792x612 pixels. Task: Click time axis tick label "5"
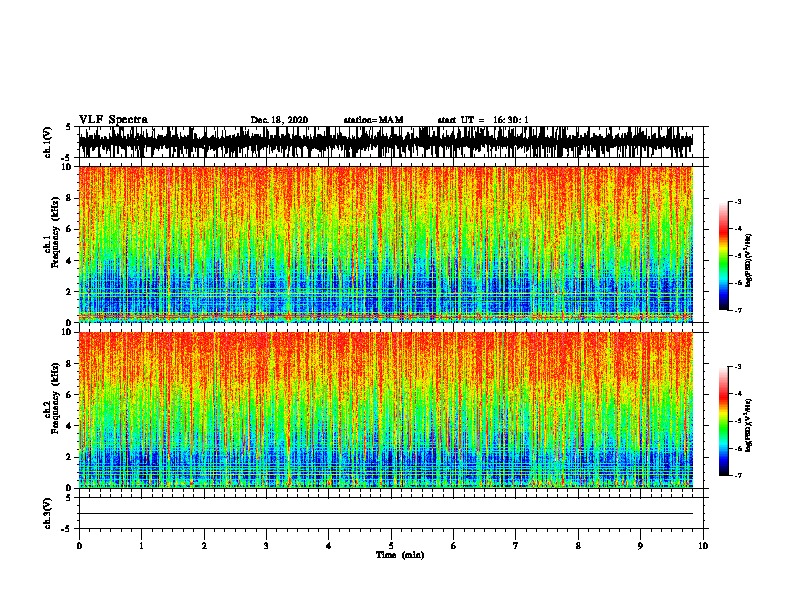[x=391, y=546]
